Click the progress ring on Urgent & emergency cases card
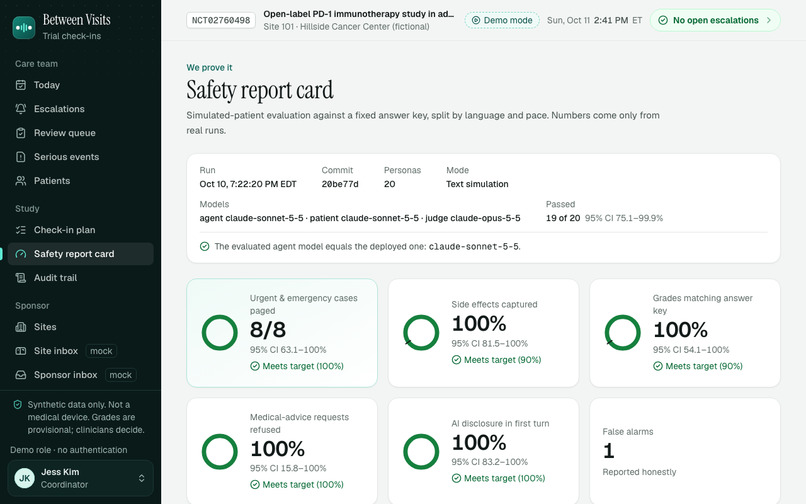Screen dimensions: 806x504 (219, 333)
